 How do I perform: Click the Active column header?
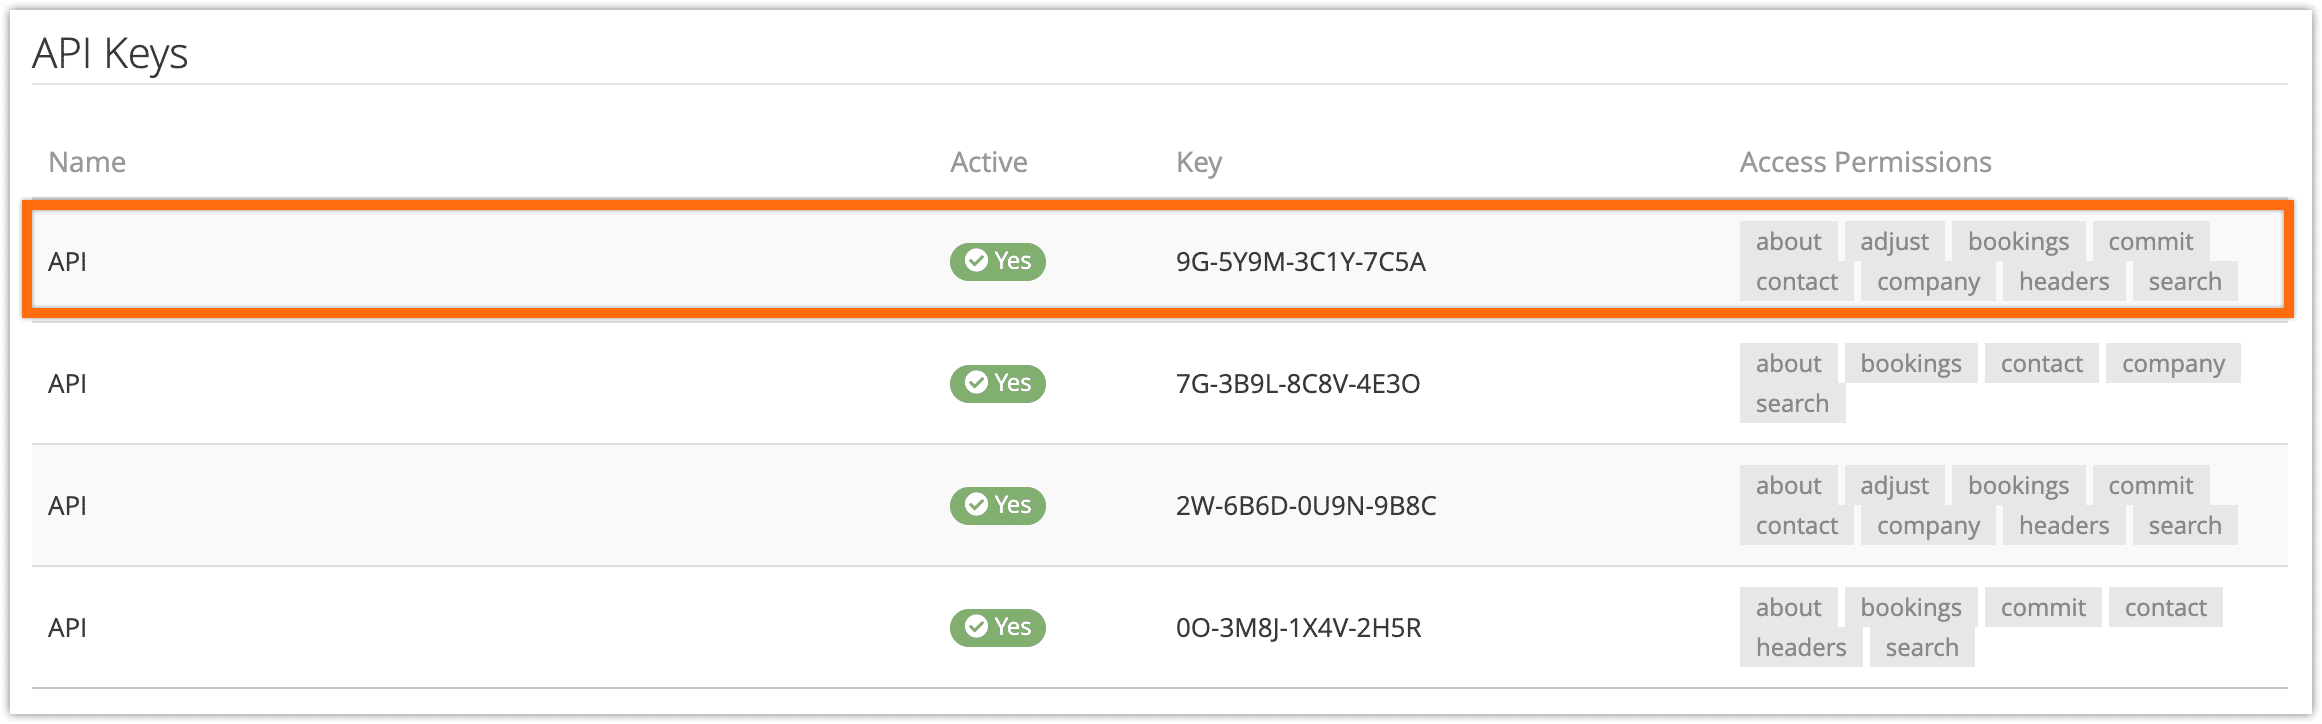pyautogui.click(x=988, y=162)
